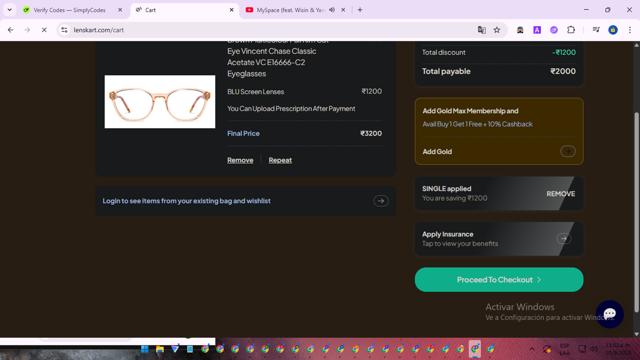
Task: Click 'Login to see items' banner text
Action: point(187,201)
